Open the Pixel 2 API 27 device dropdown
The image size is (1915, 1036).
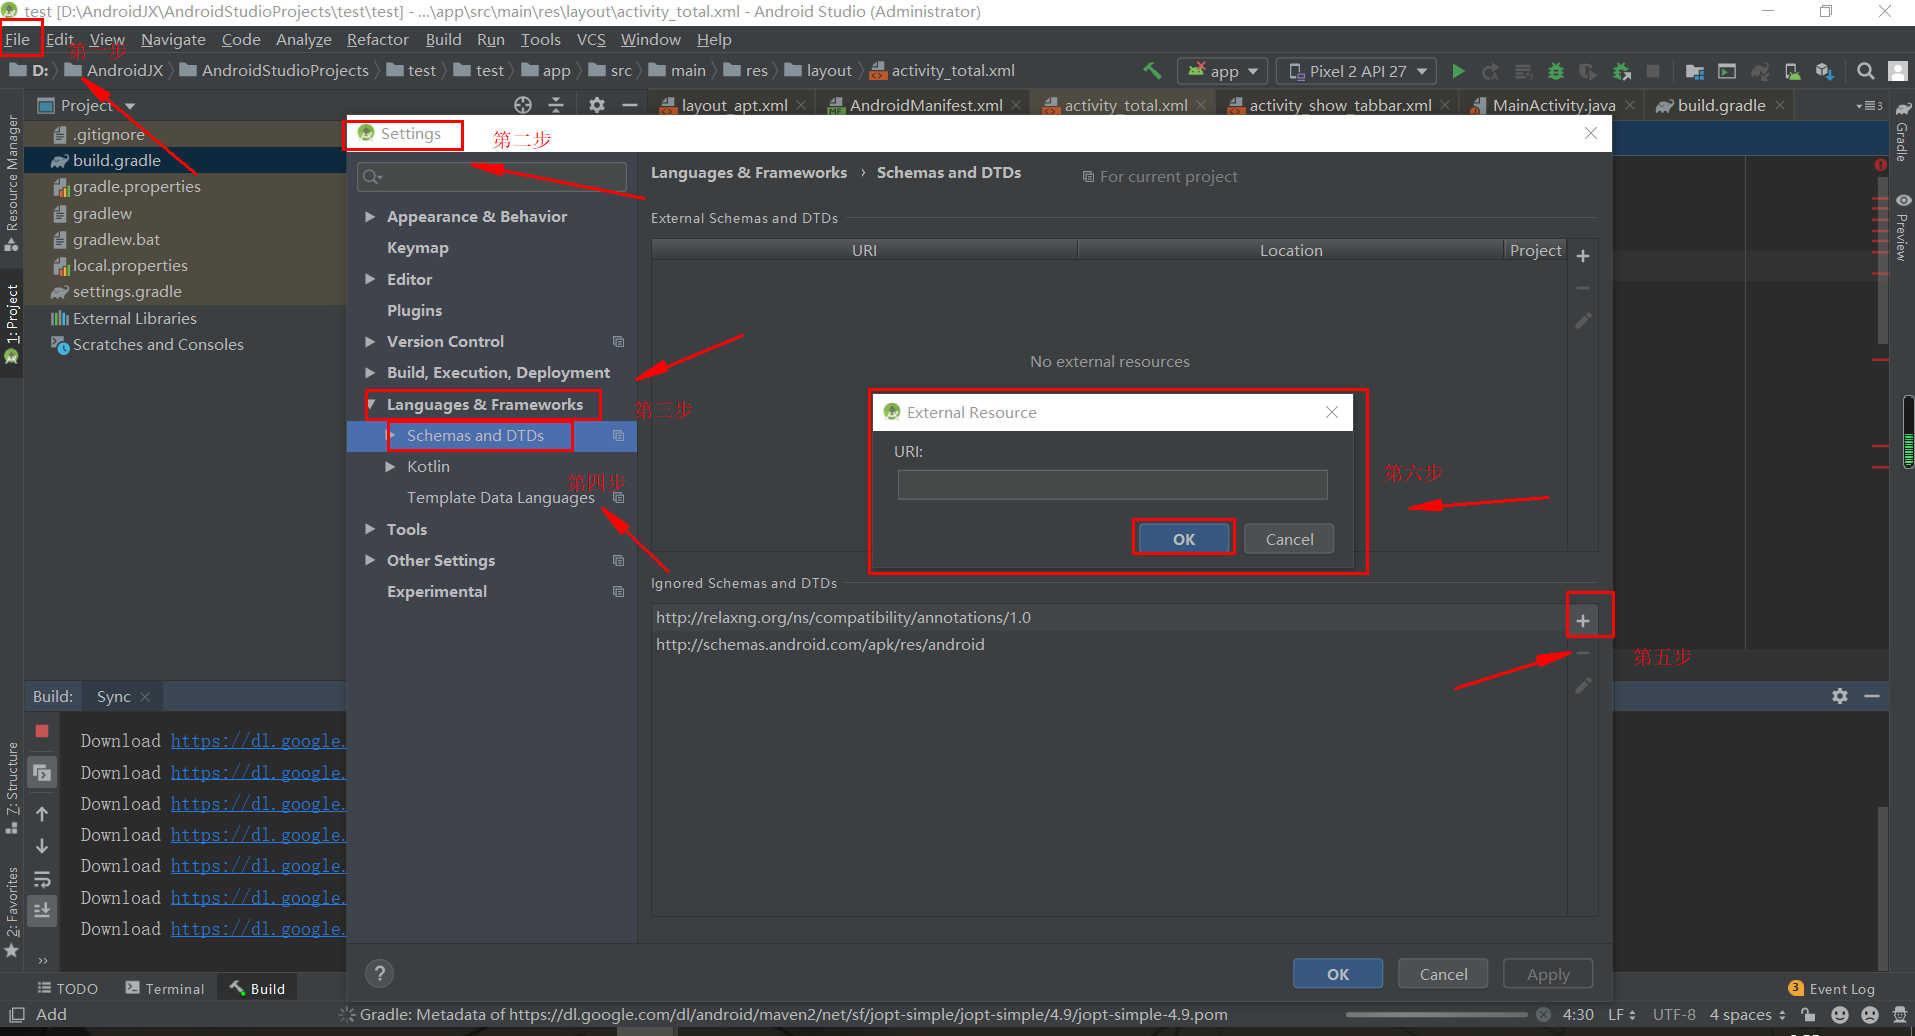(x=1357, y=71)
